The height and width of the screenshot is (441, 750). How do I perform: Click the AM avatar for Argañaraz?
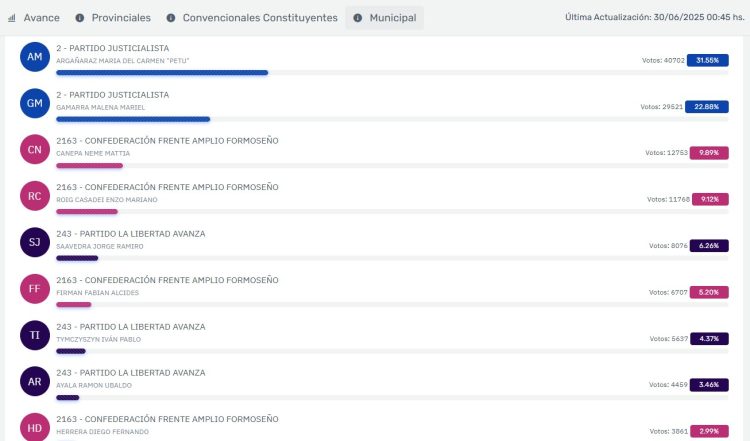[x=35, y=57]
